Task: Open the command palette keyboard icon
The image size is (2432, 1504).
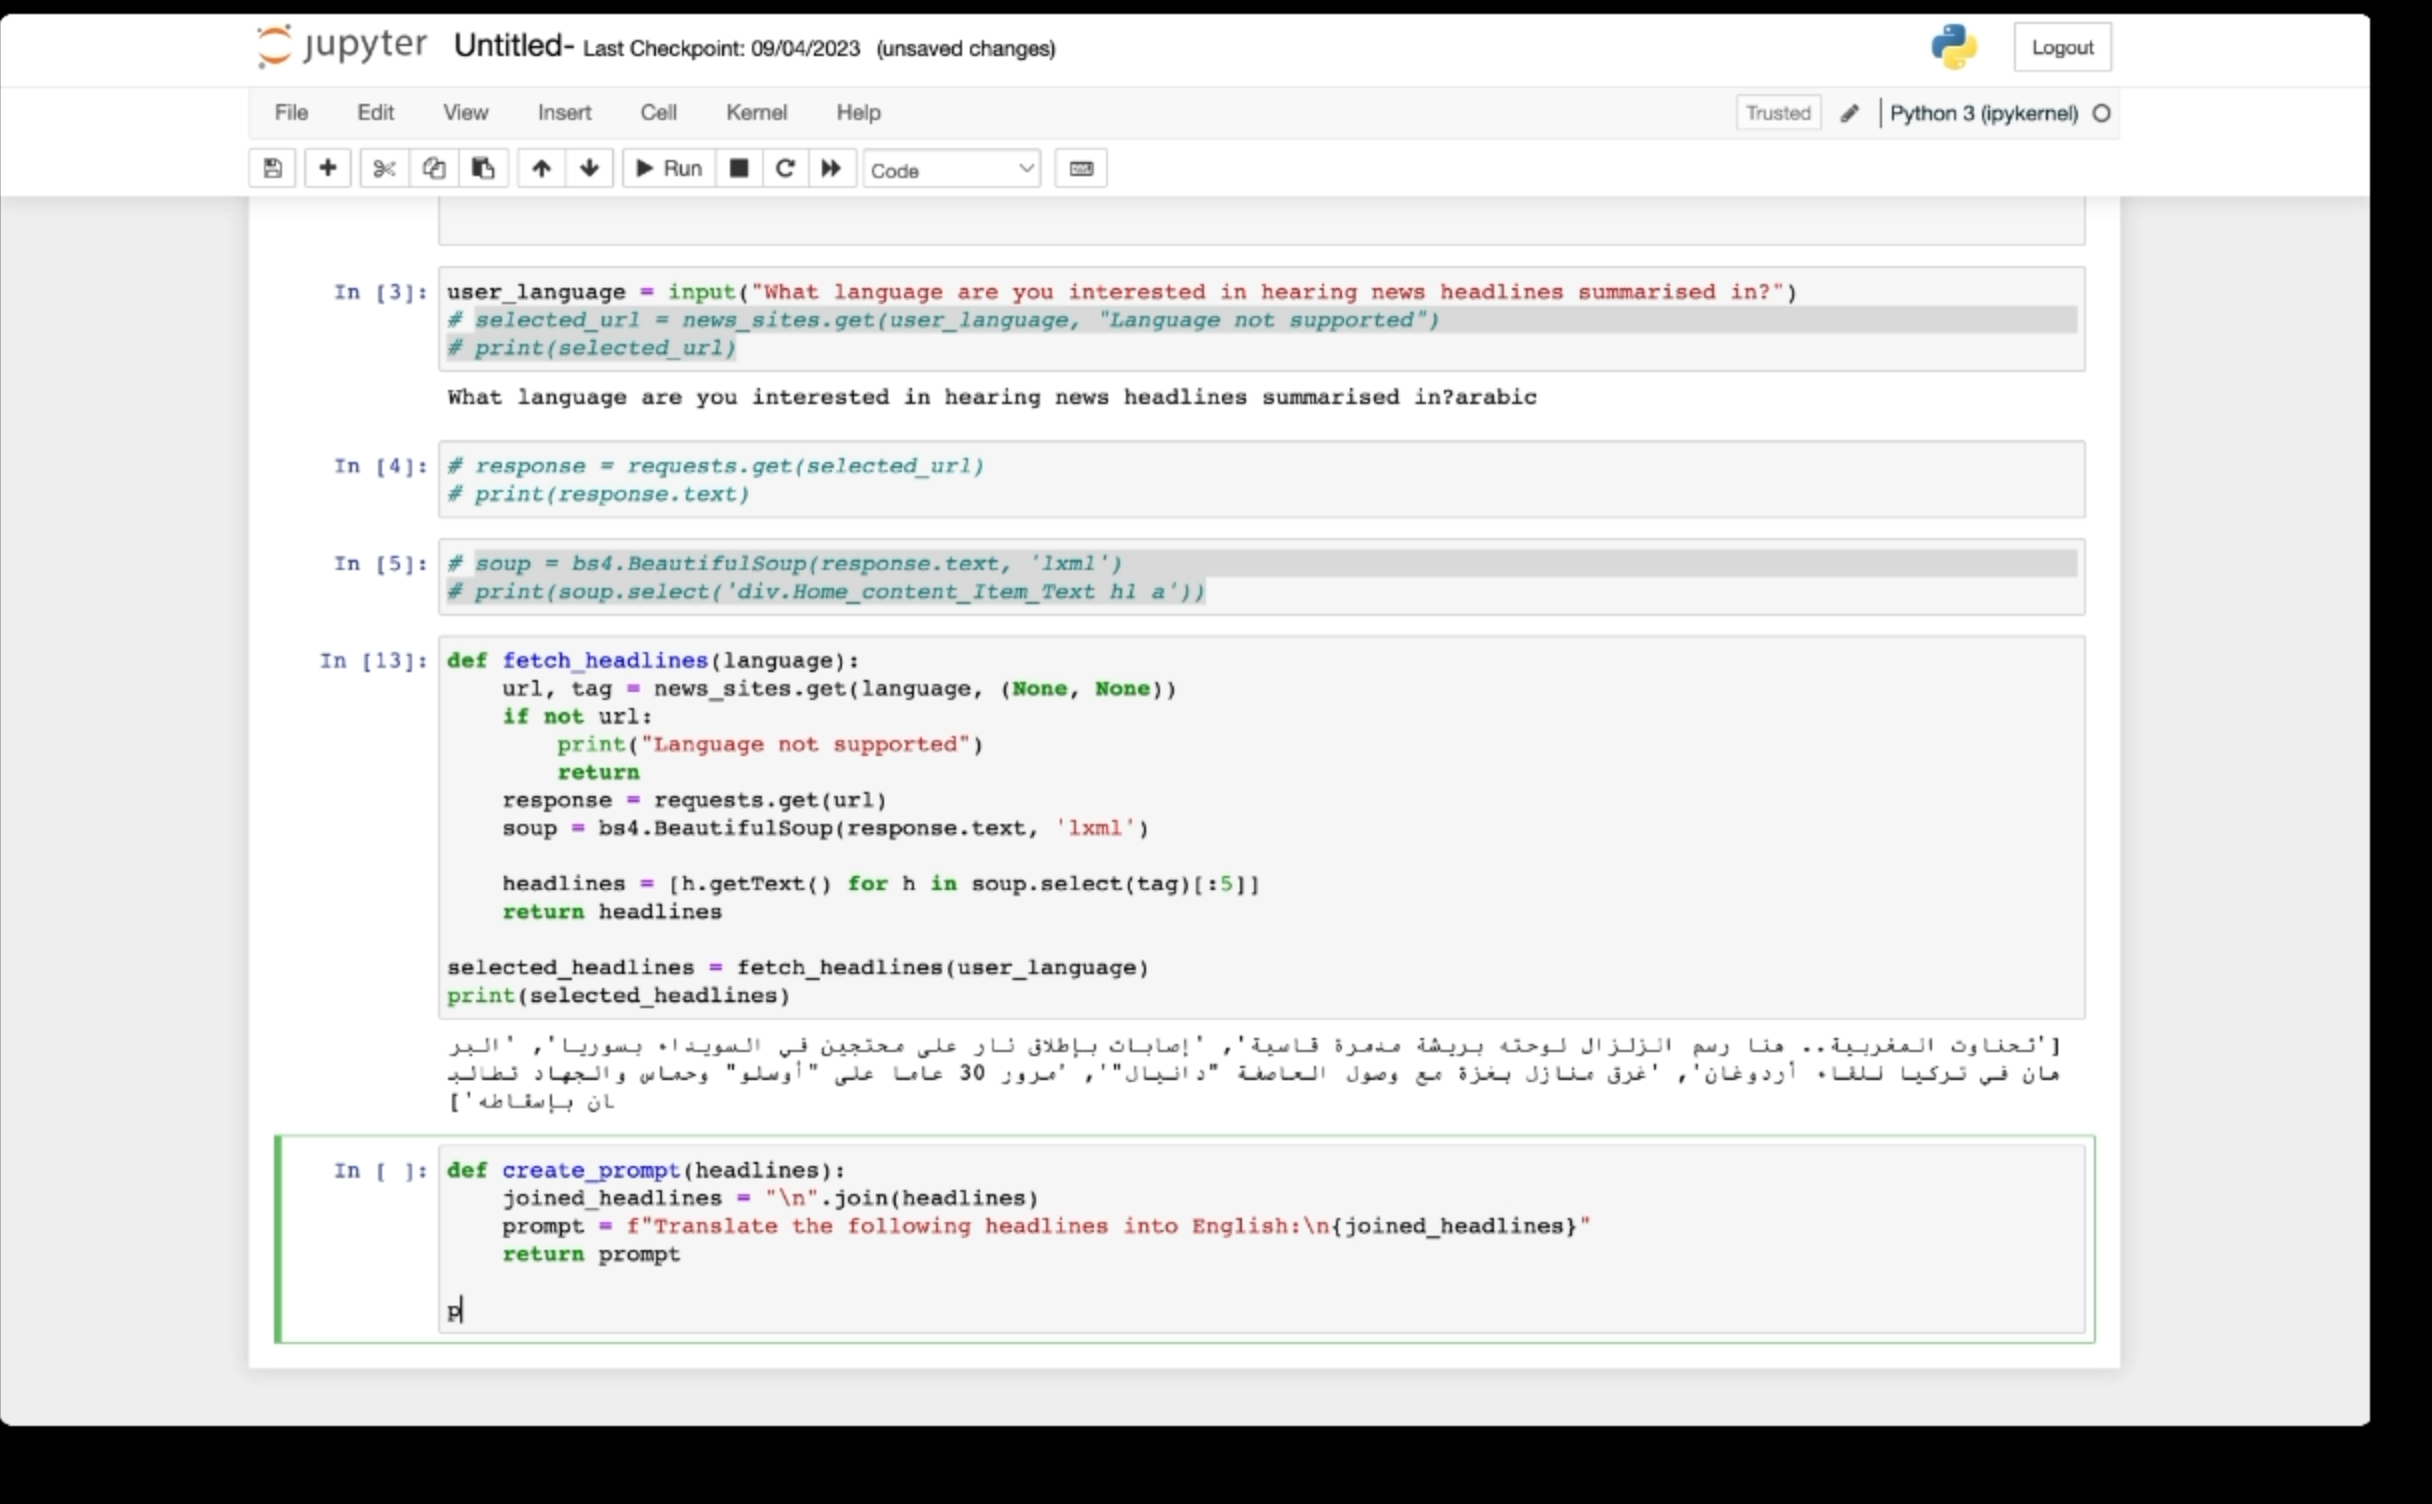Action: (x=1081, y=168)
